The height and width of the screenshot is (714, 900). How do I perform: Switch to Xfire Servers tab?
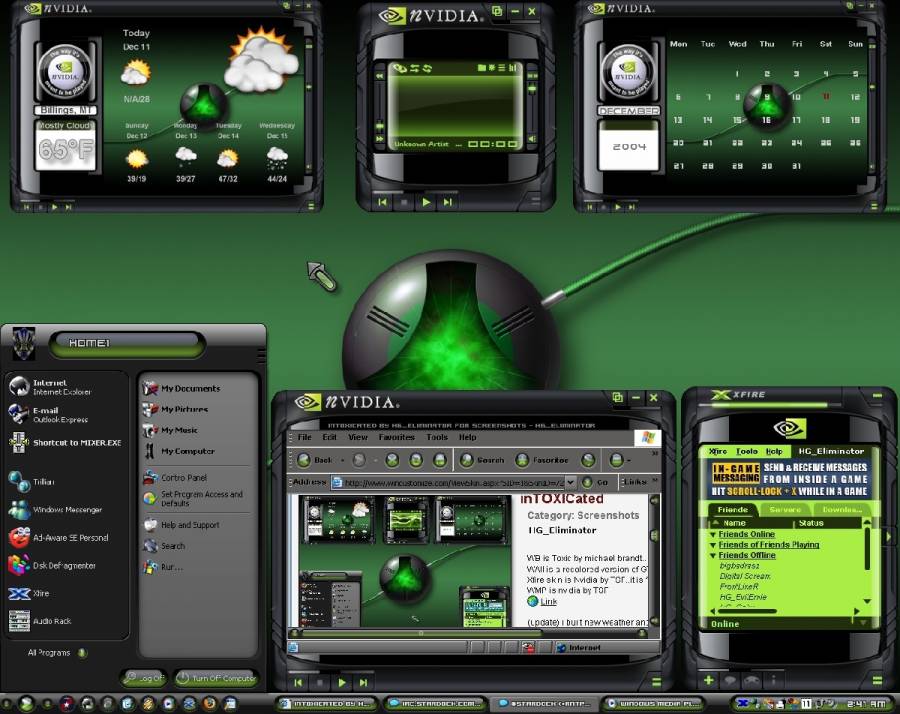click(x=785, y=510)
